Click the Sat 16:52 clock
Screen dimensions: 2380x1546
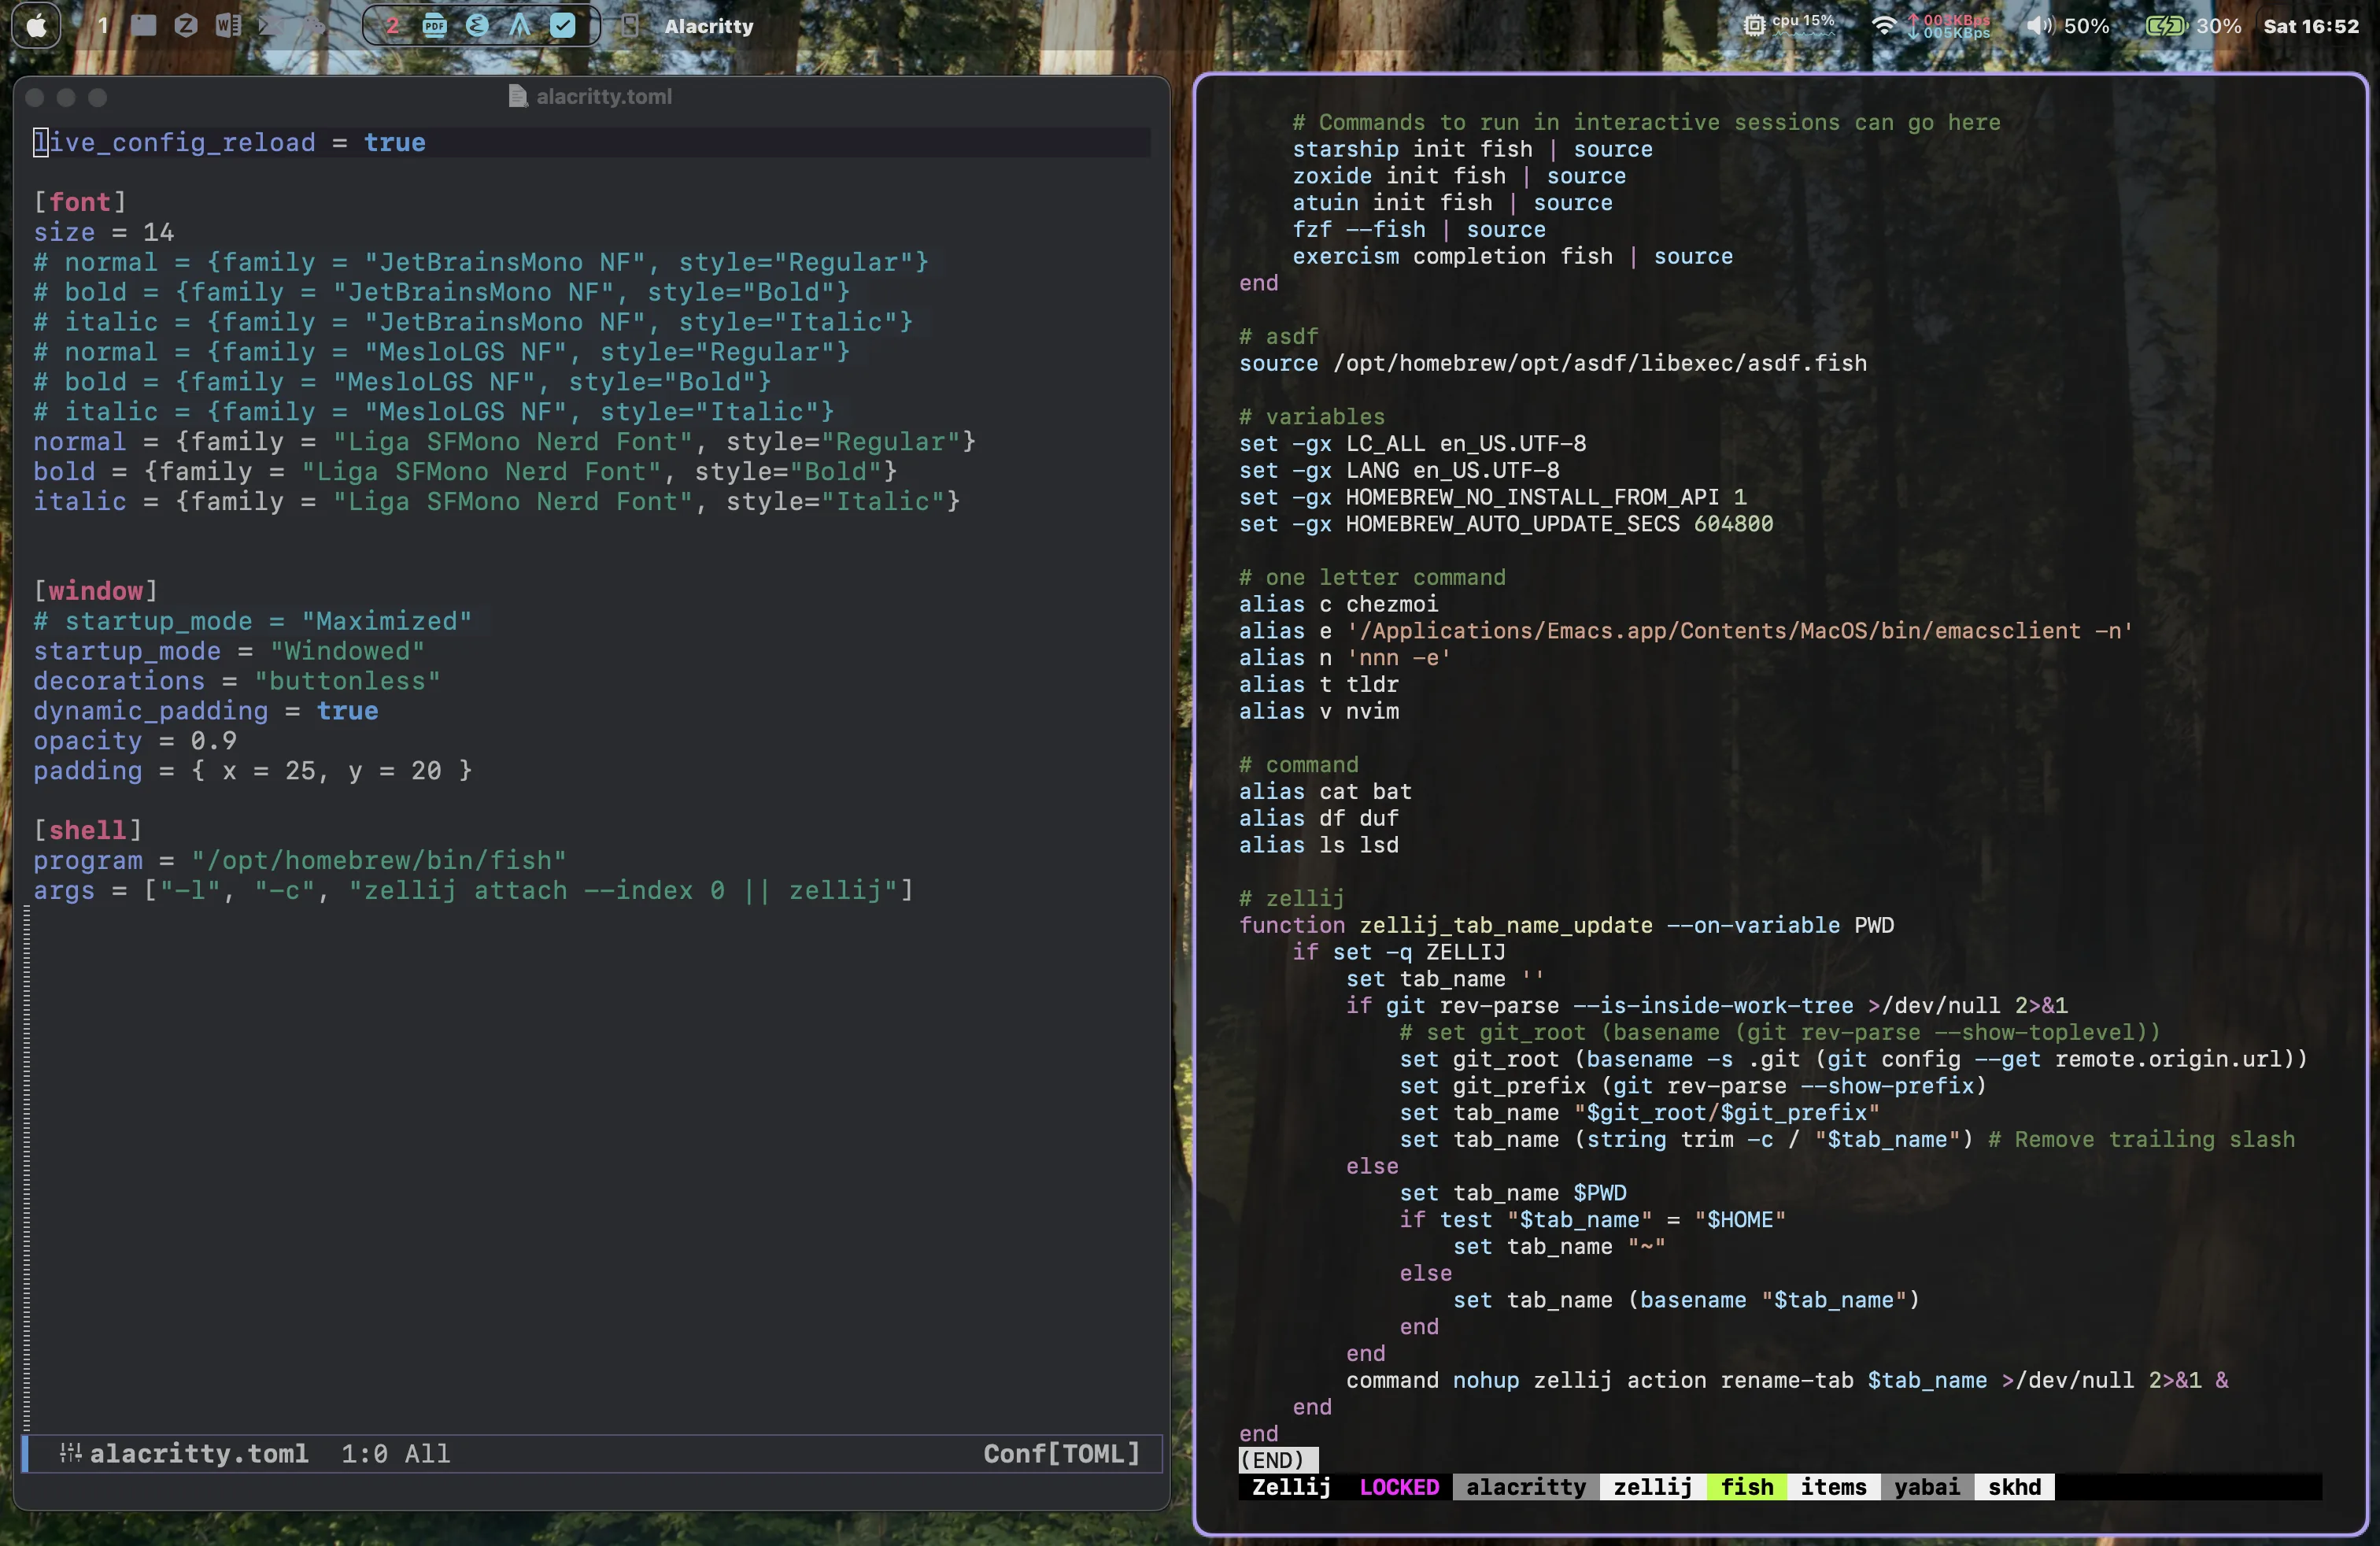tap(2310, 26)
